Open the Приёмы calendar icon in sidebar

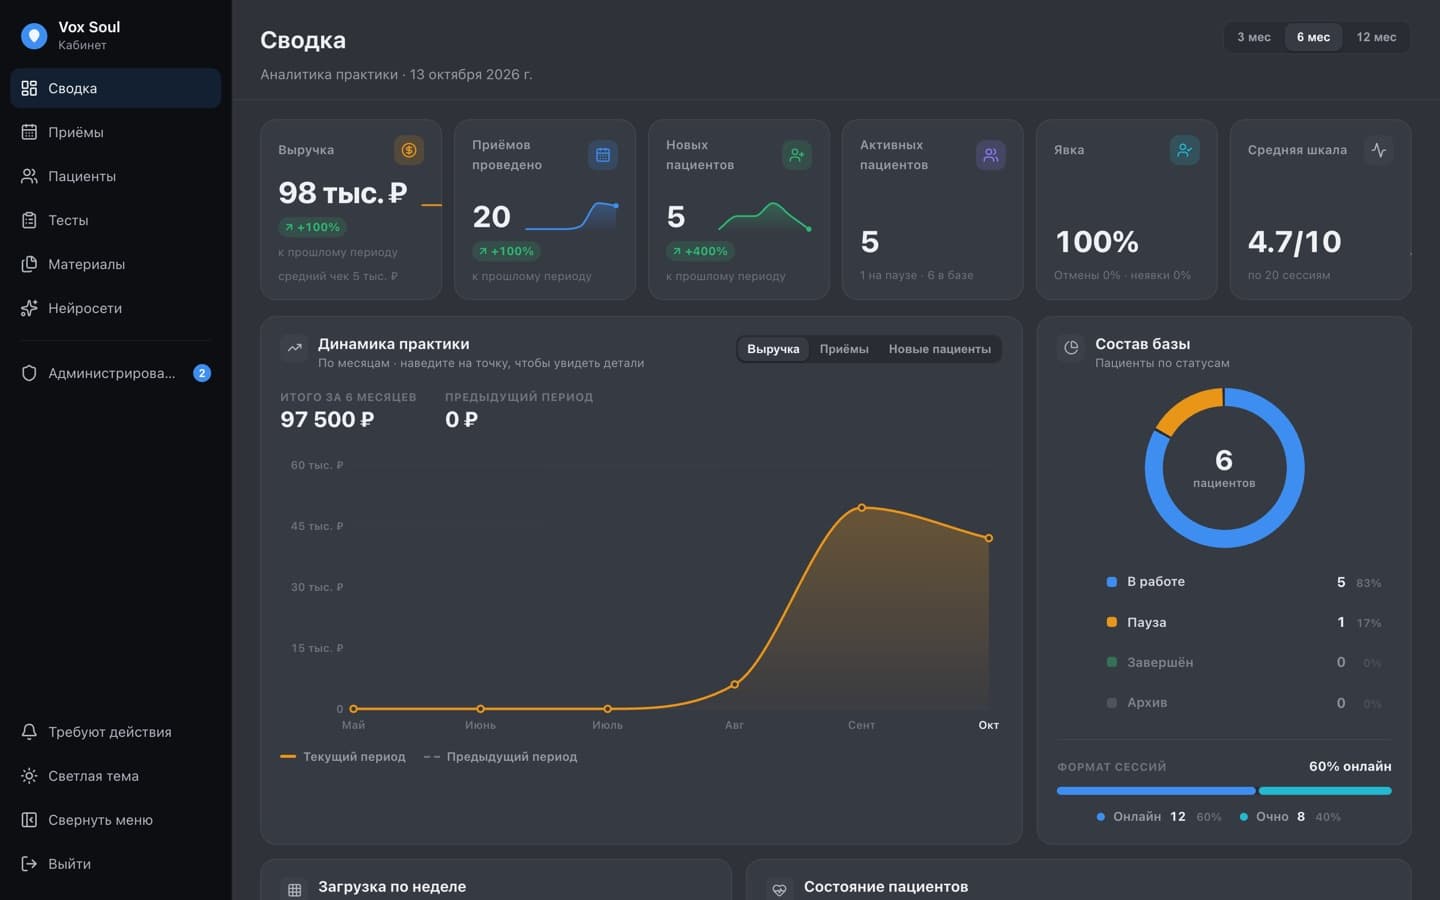[x=29, y=132]
